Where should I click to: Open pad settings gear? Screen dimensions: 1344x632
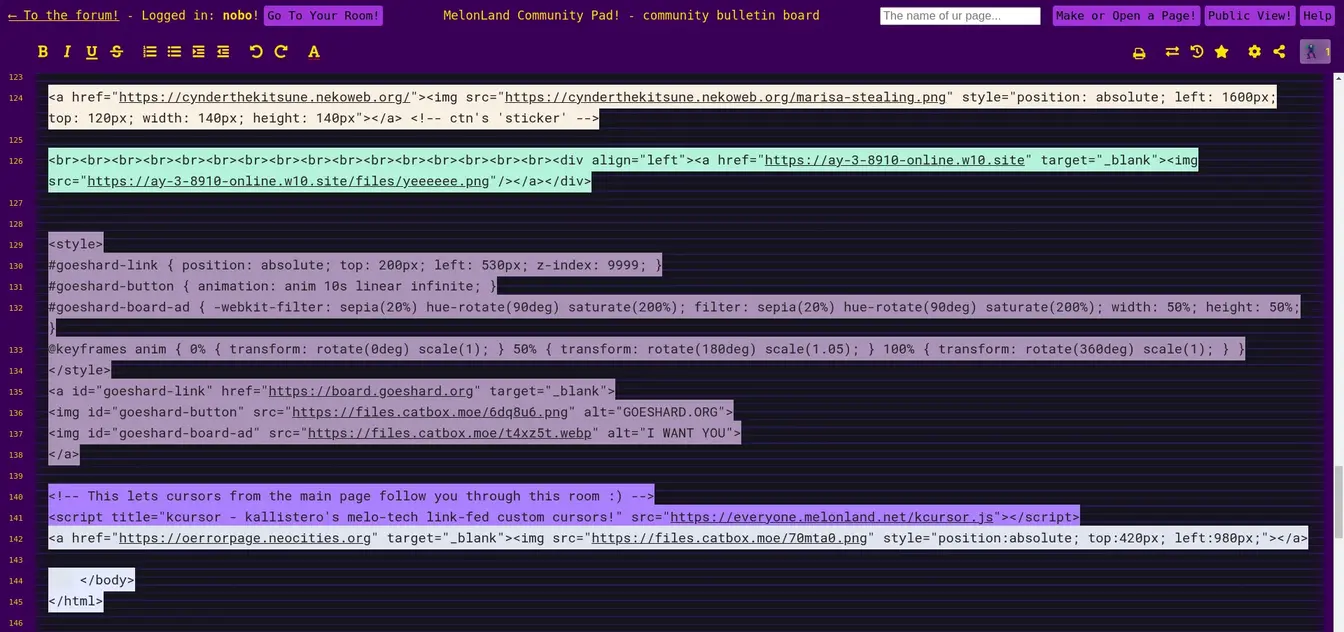(x=1254, y=52)
